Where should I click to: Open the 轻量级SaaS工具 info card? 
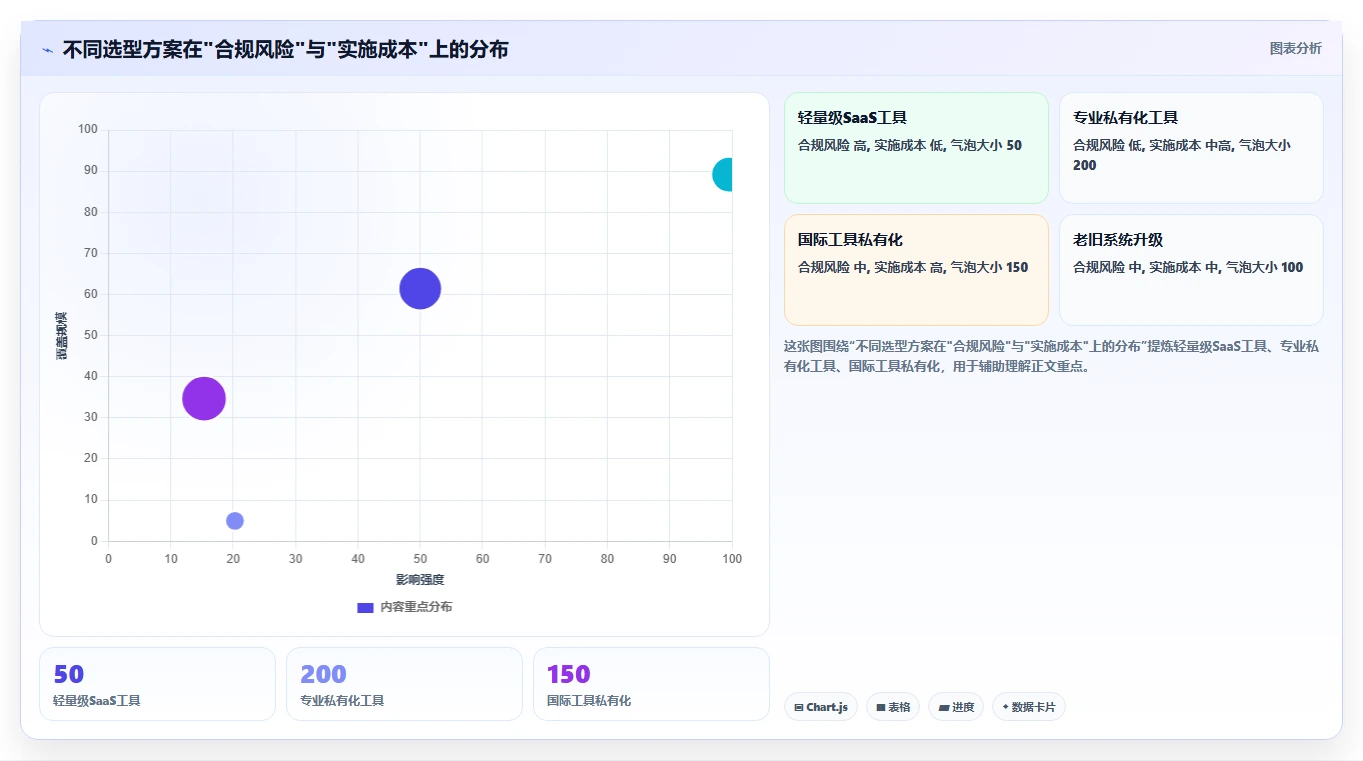pos(916,148)
